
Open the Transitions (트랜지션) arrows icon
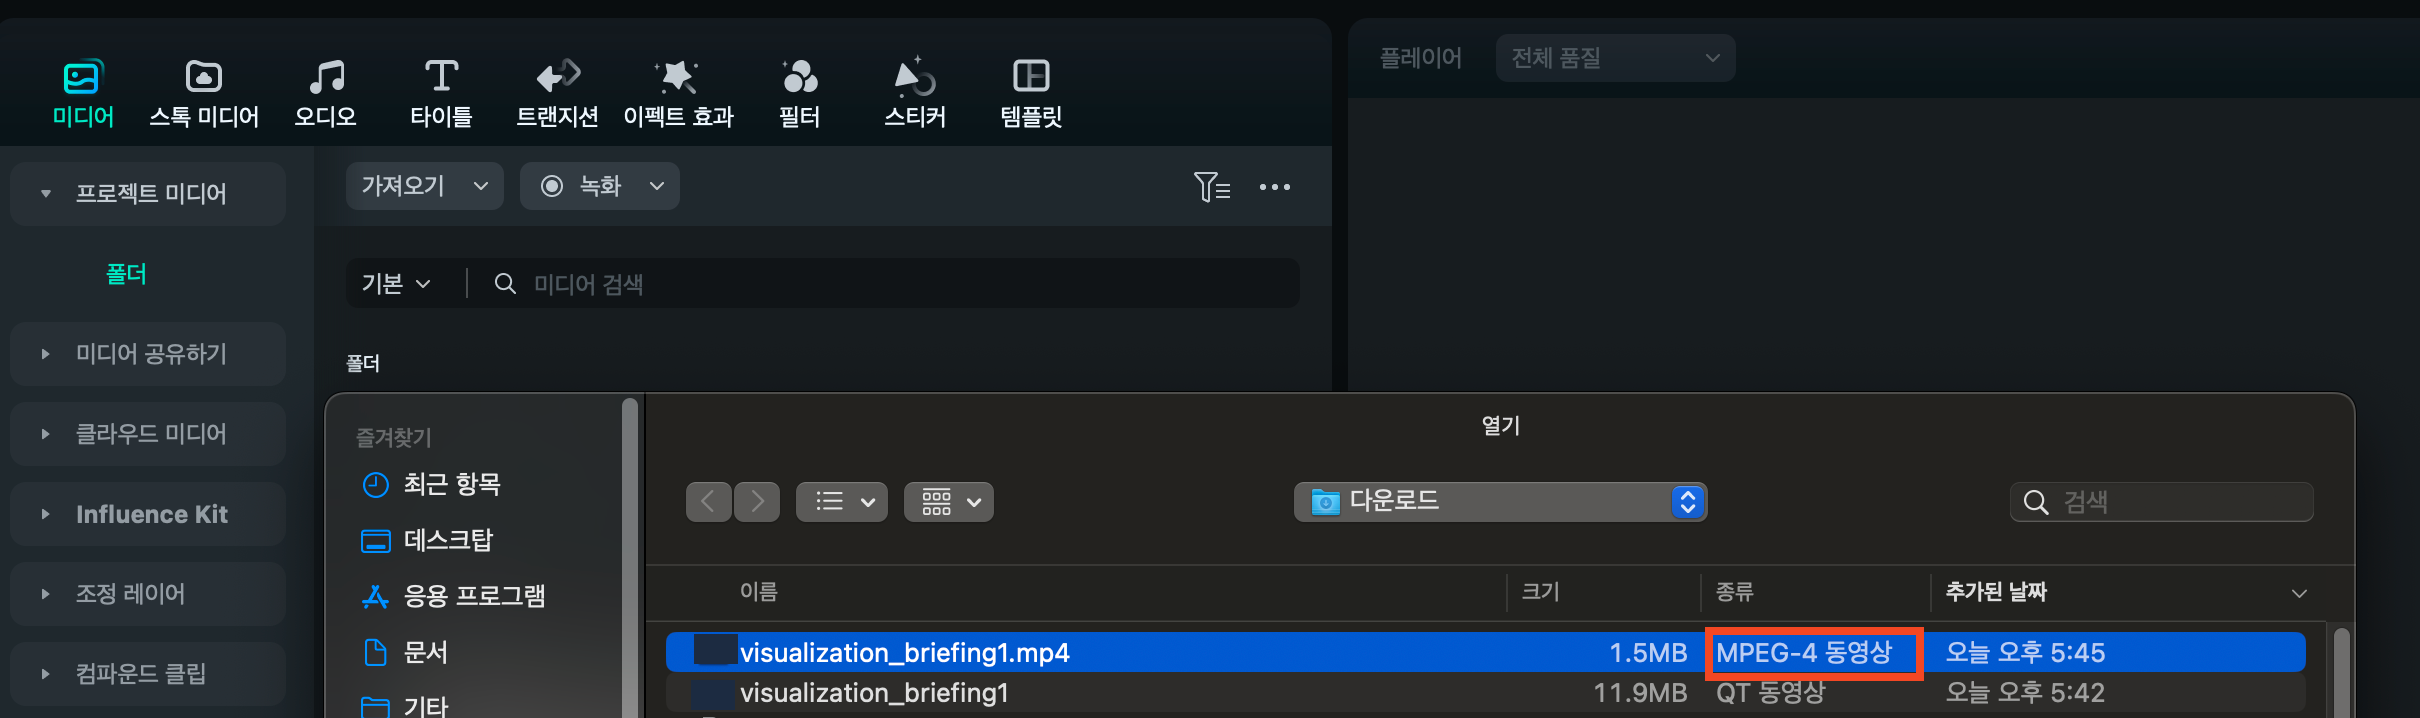[558, 76]
